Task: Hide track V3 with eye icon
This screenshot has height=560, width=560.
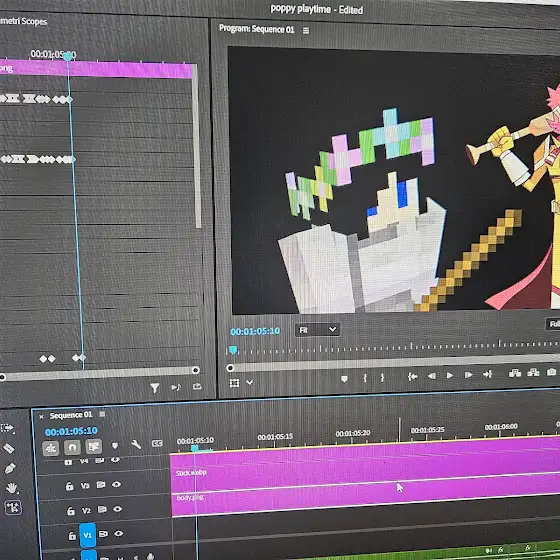Action: tap(116, 484)
